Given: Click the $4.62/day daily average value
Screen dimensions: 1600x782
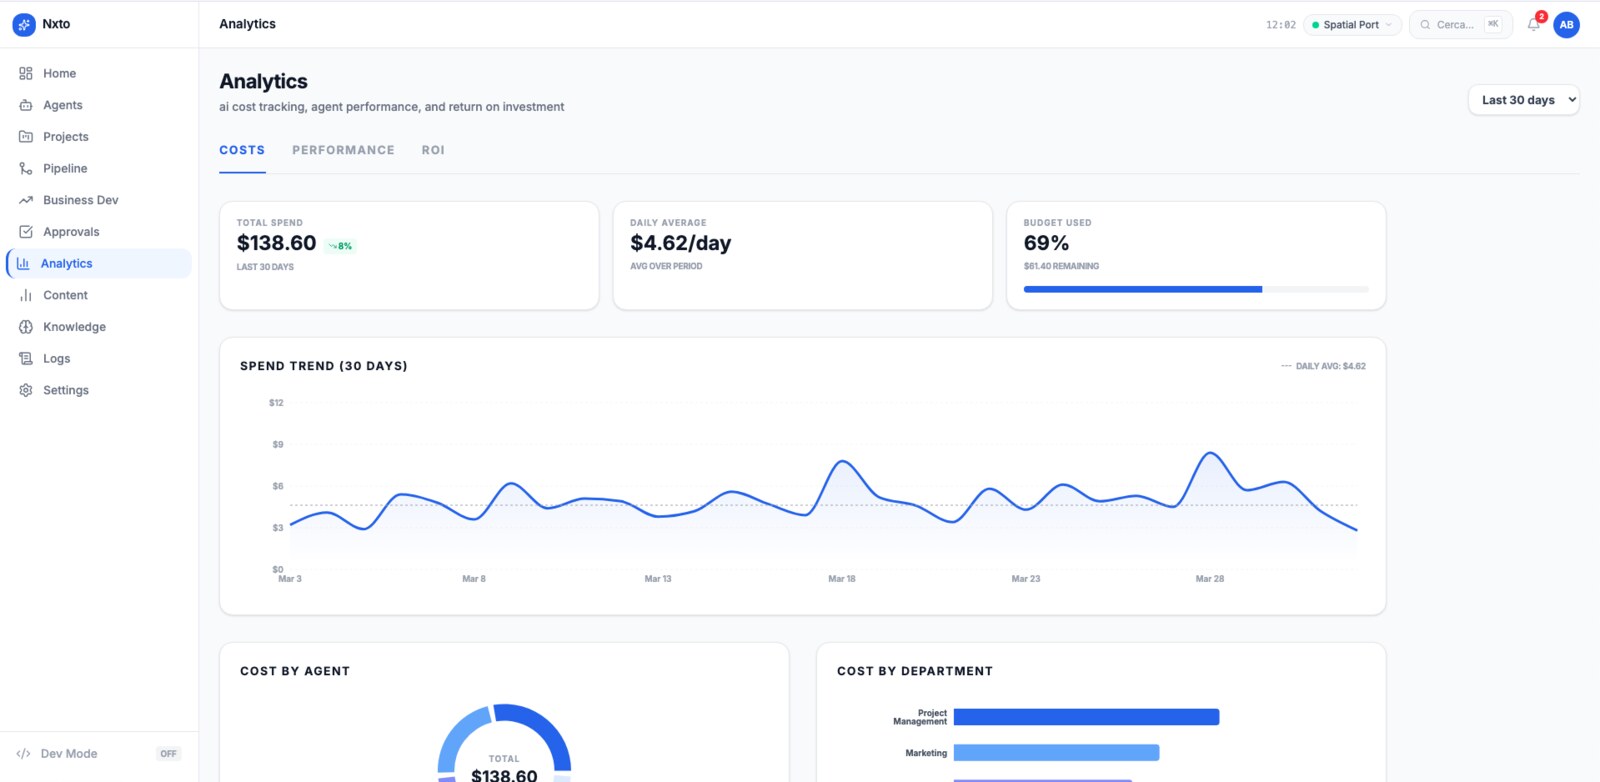Looking at the screenshot, I should 681,243.
